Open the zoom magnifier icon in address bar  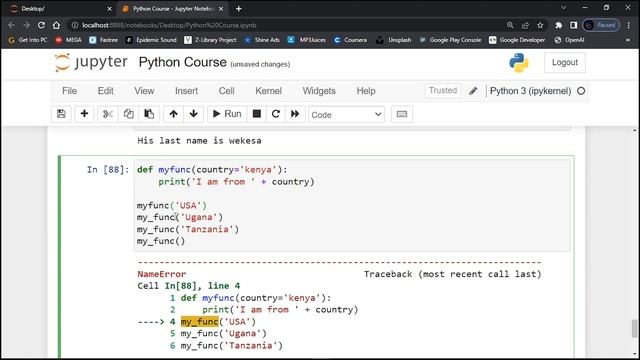tap(510, 25)
